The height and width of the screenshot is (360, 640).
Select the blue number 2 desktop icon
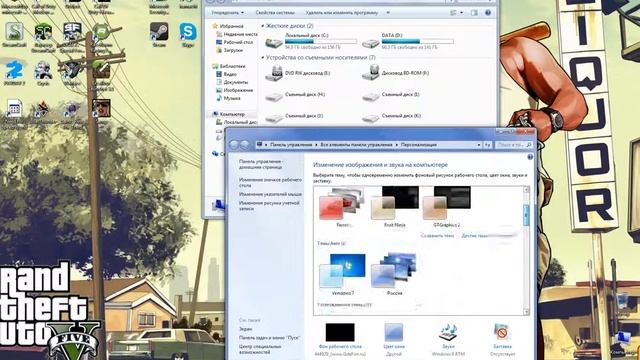coord(14,72)
